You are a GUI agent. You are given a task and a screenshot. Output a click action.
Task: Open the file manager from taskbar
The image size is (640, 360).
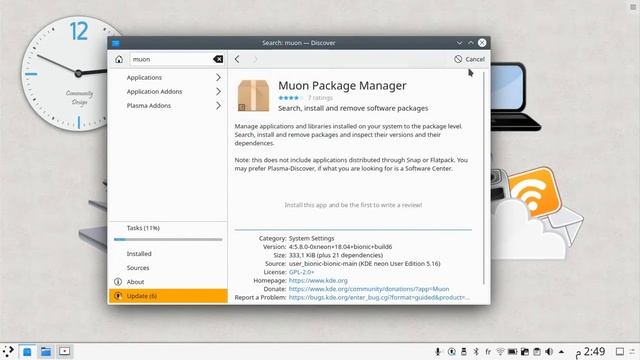[46, 351]
